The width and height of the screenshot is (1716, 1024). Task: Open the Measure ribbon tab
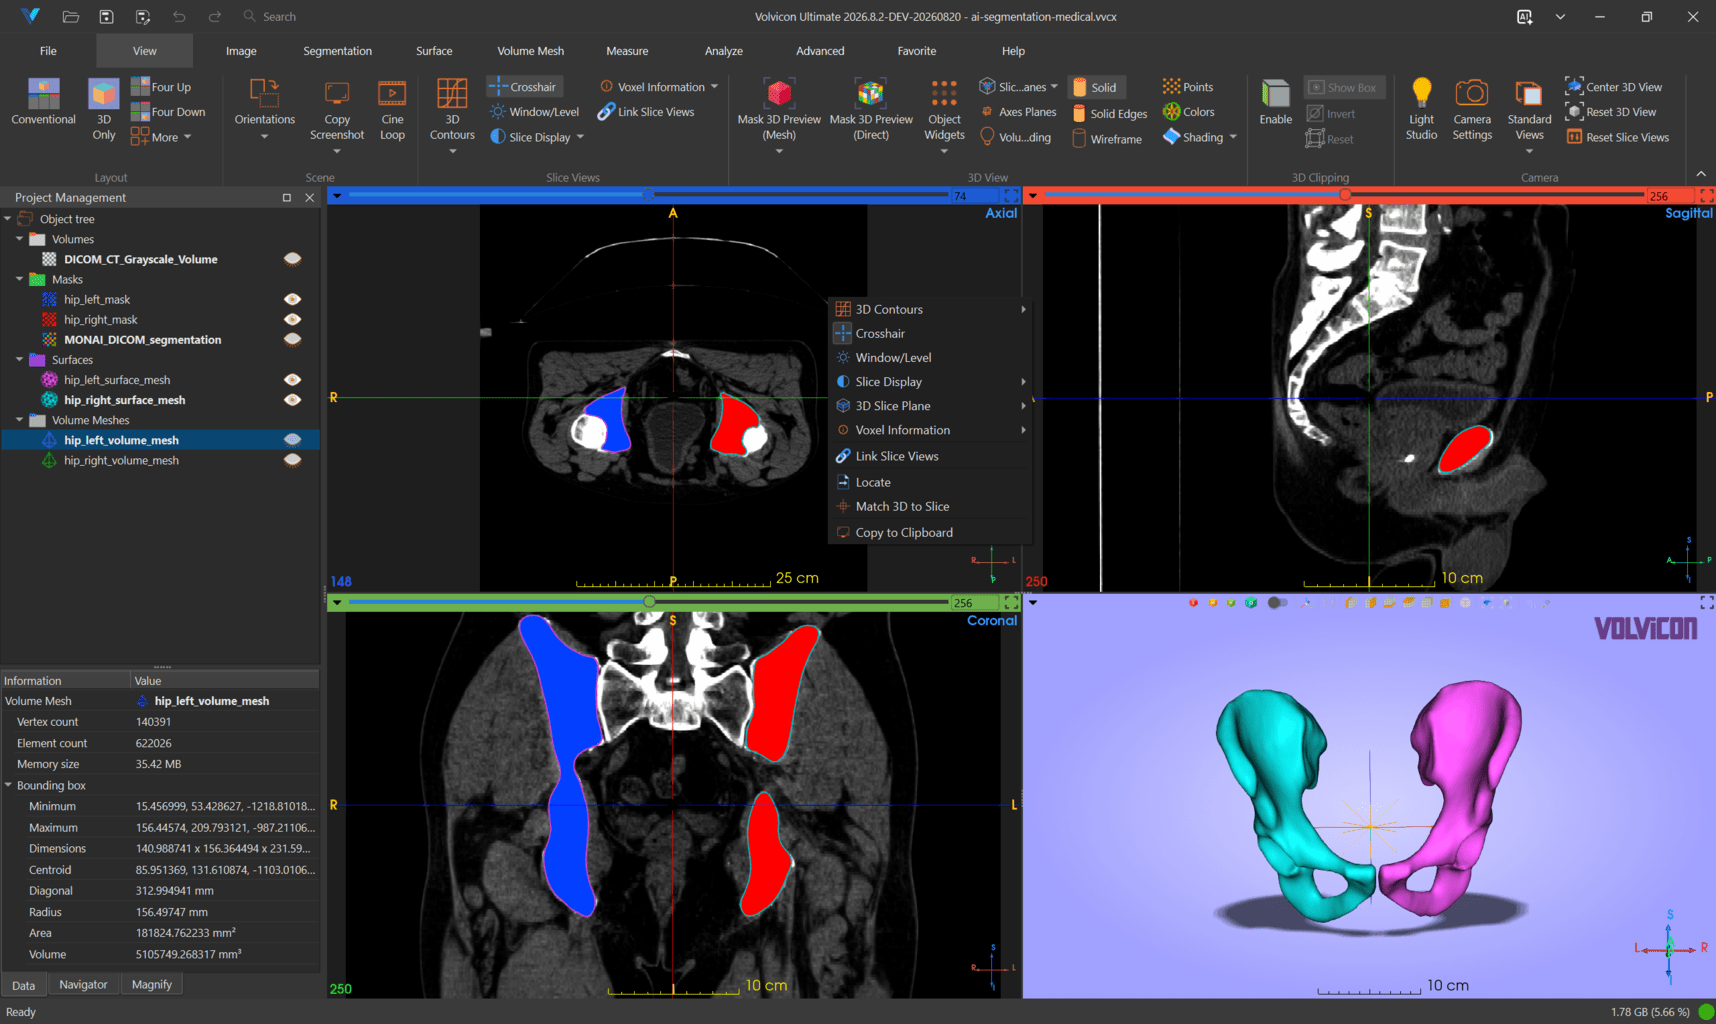coord(627,51)
